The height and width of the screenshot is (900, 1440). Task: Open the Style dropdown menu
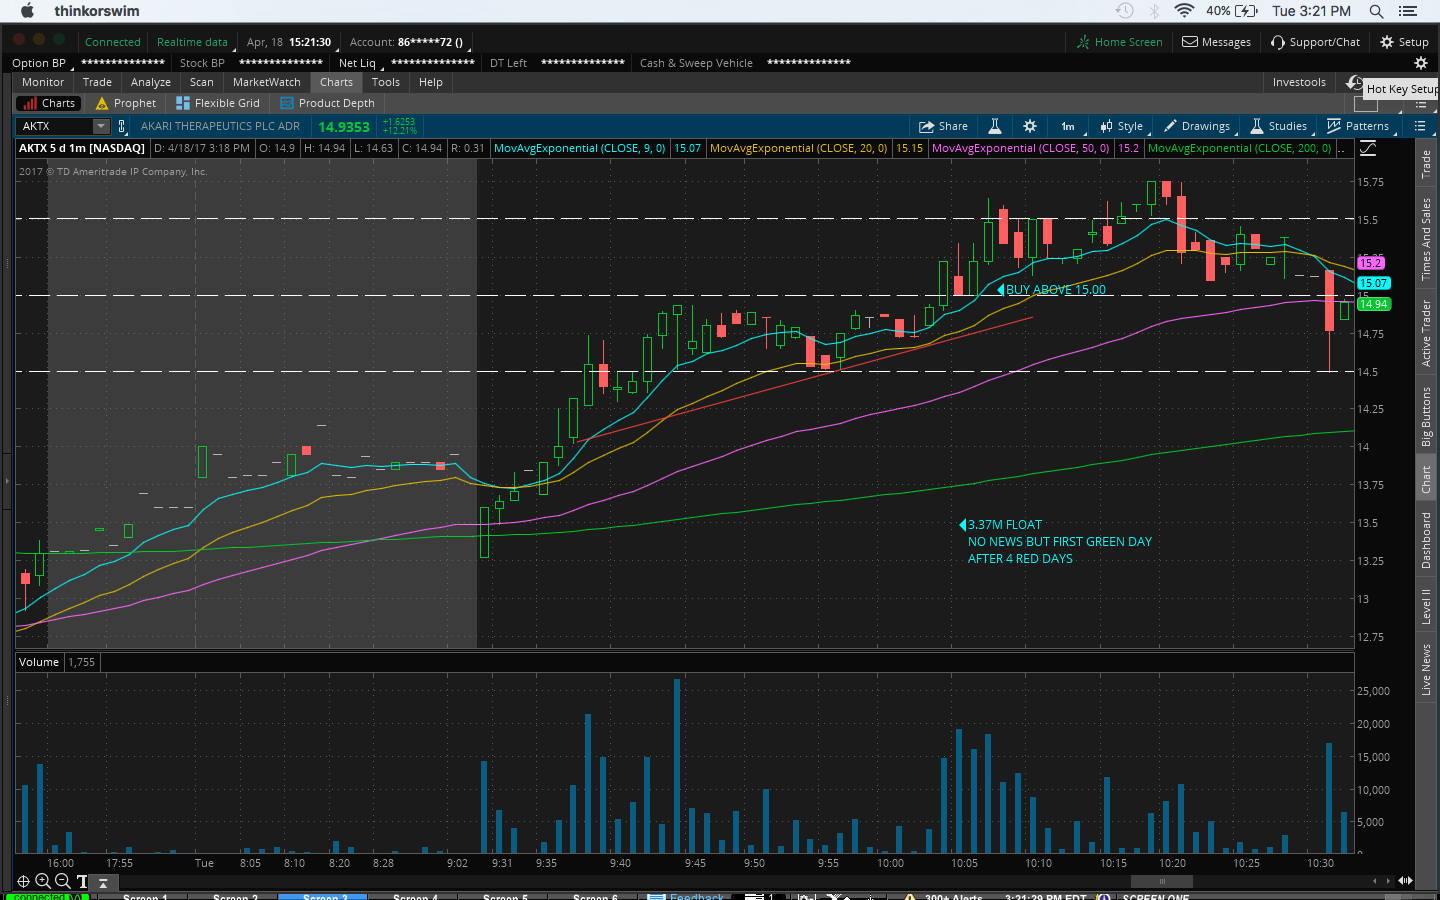(1121, 126)
